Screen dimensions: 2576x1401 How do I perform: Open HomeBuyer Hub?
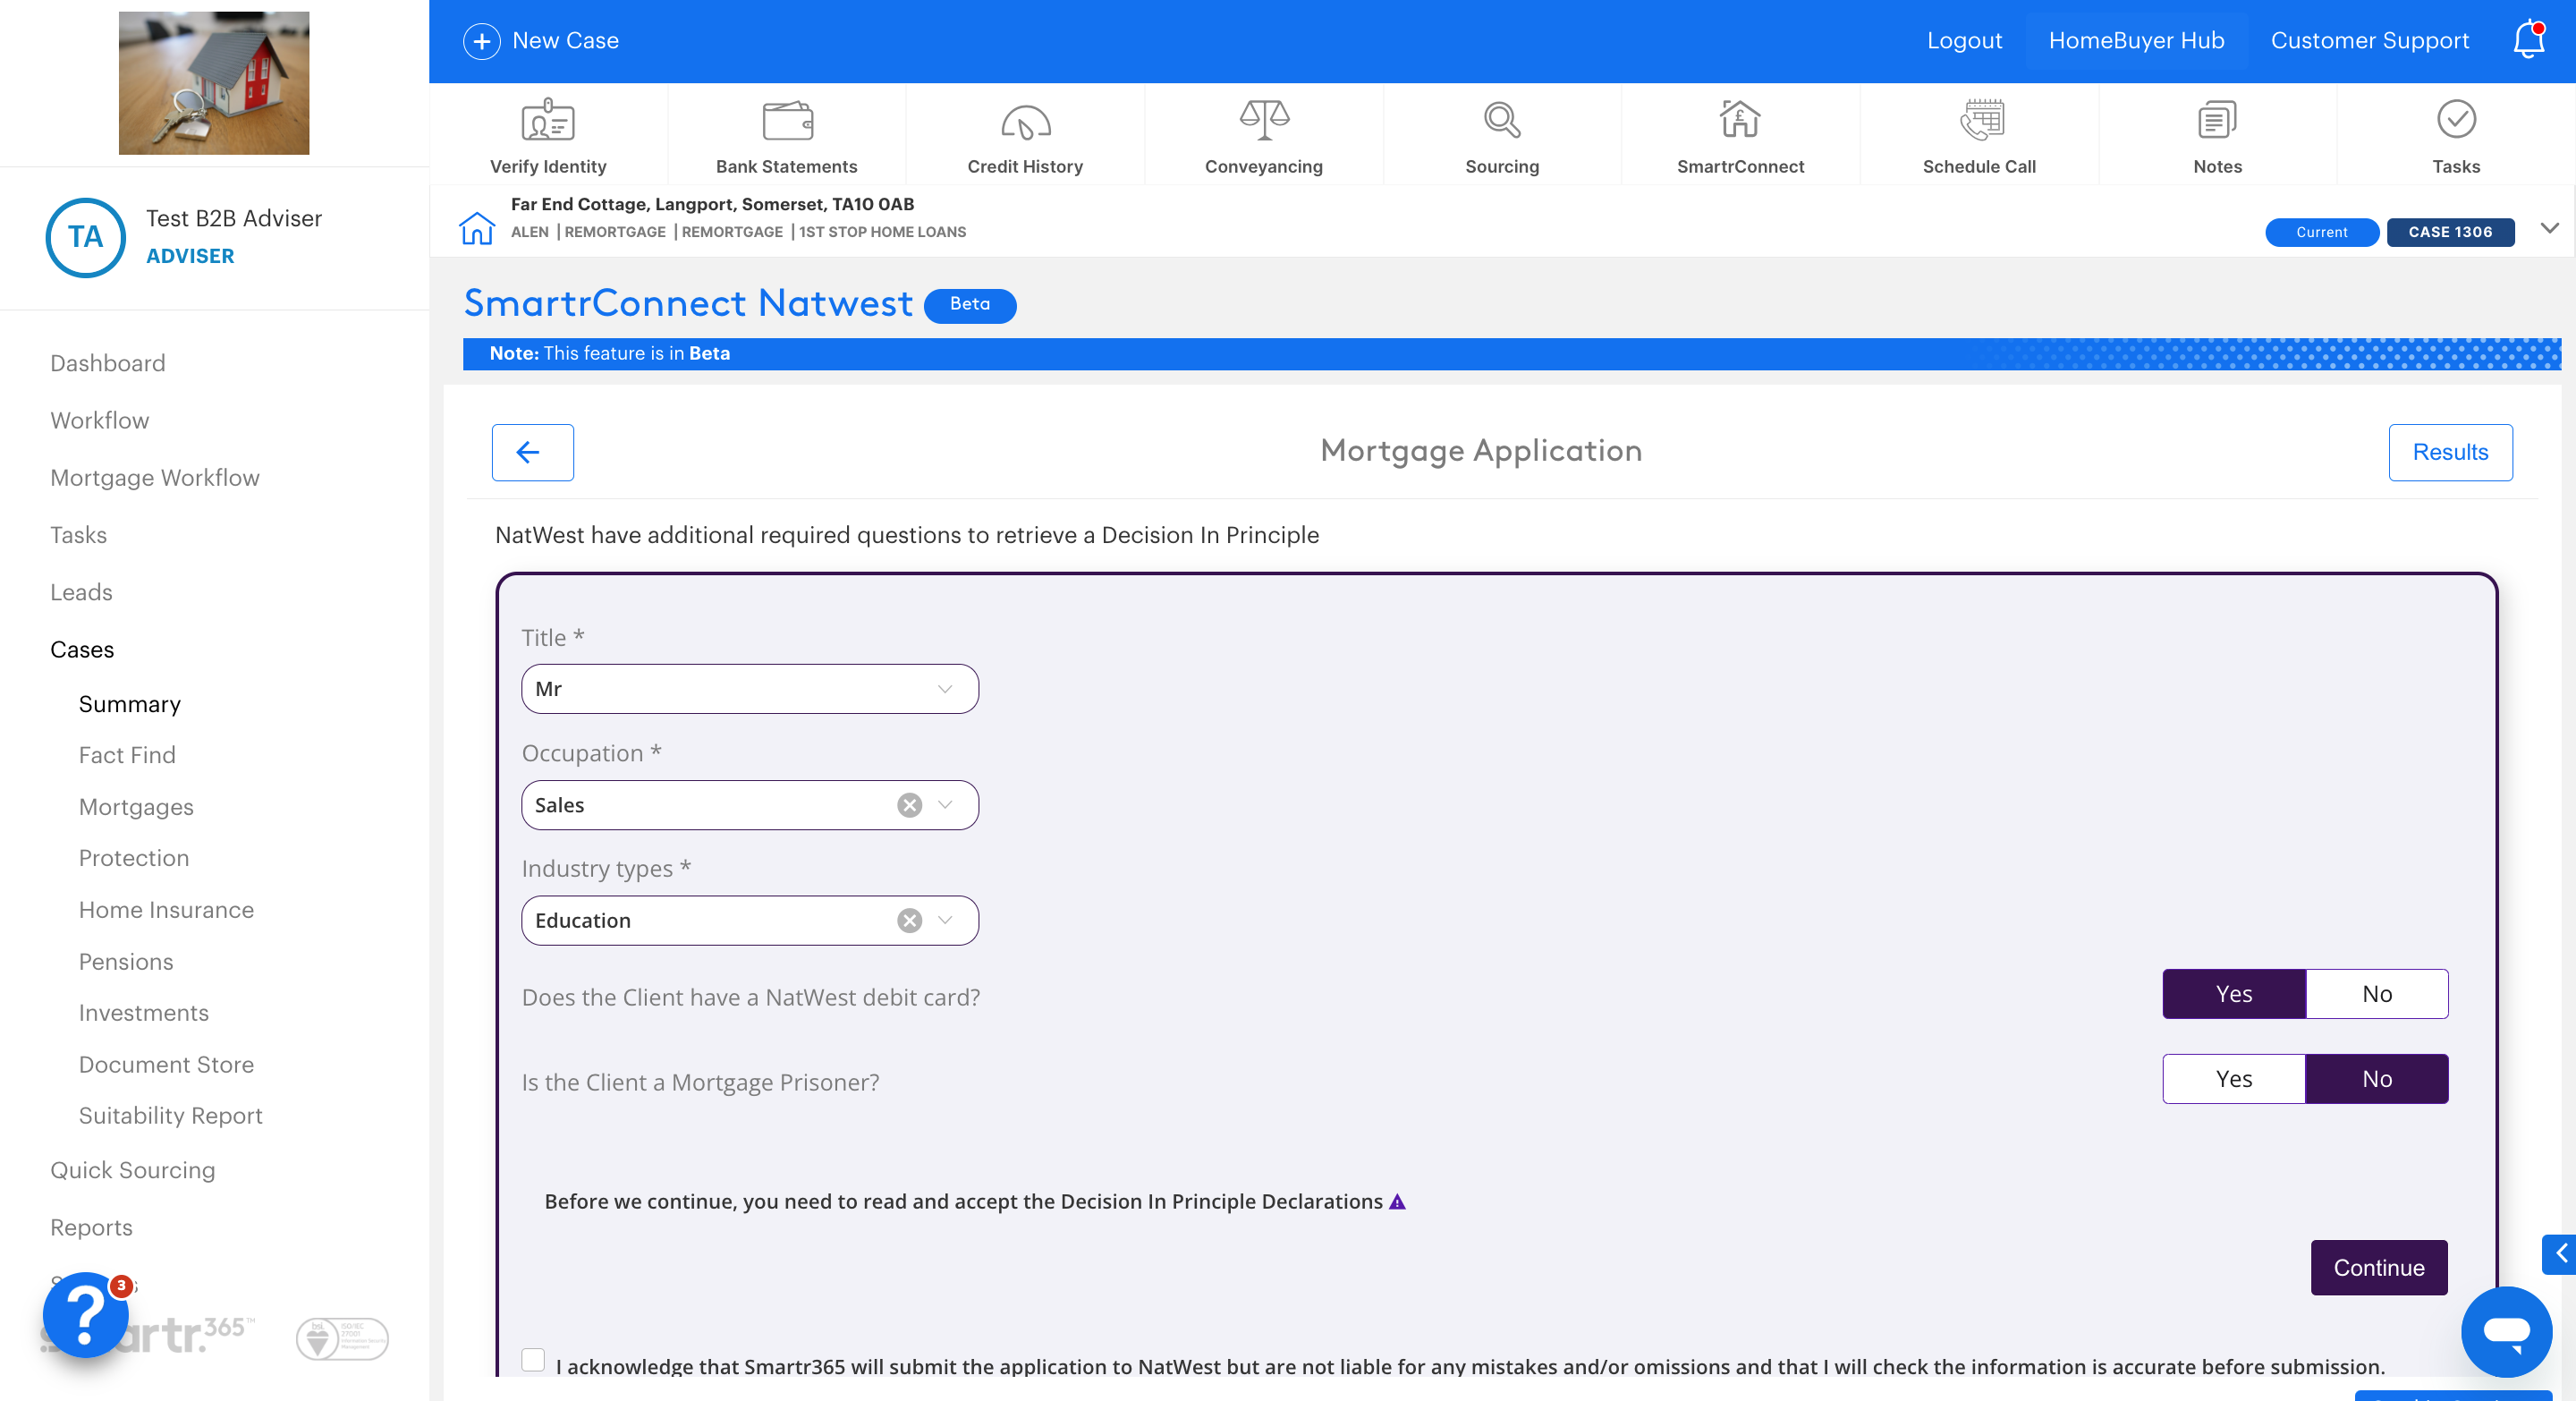click(2136, 41)
